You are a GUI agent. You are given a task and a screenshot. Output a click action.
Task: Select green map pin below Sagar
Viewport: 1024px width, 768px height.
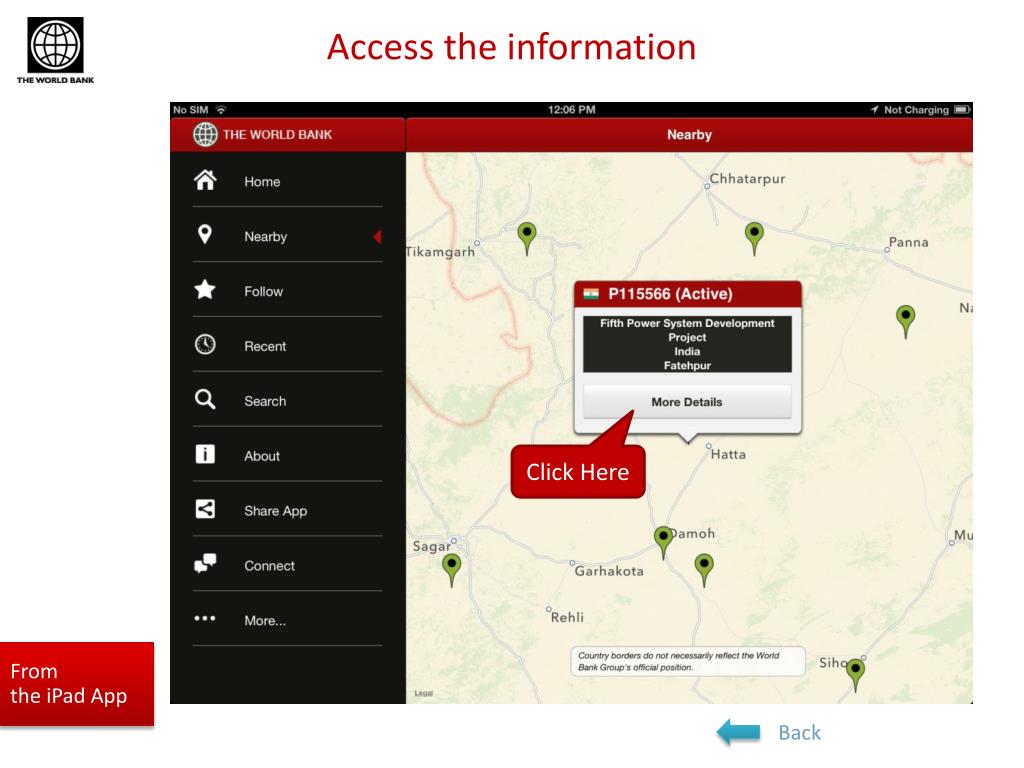tap(452, 570)
